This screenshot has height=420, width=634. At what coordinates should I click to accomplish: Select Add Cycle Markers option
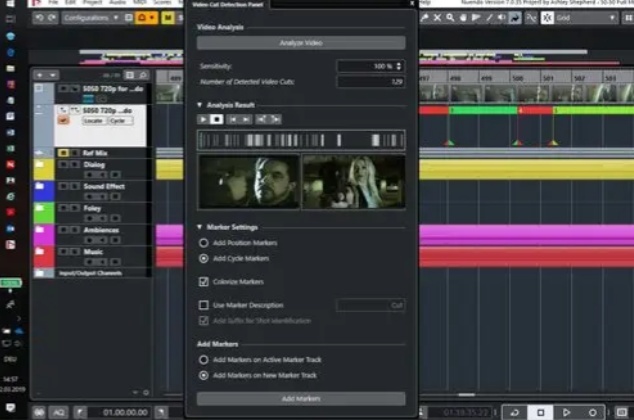(204, 258)
